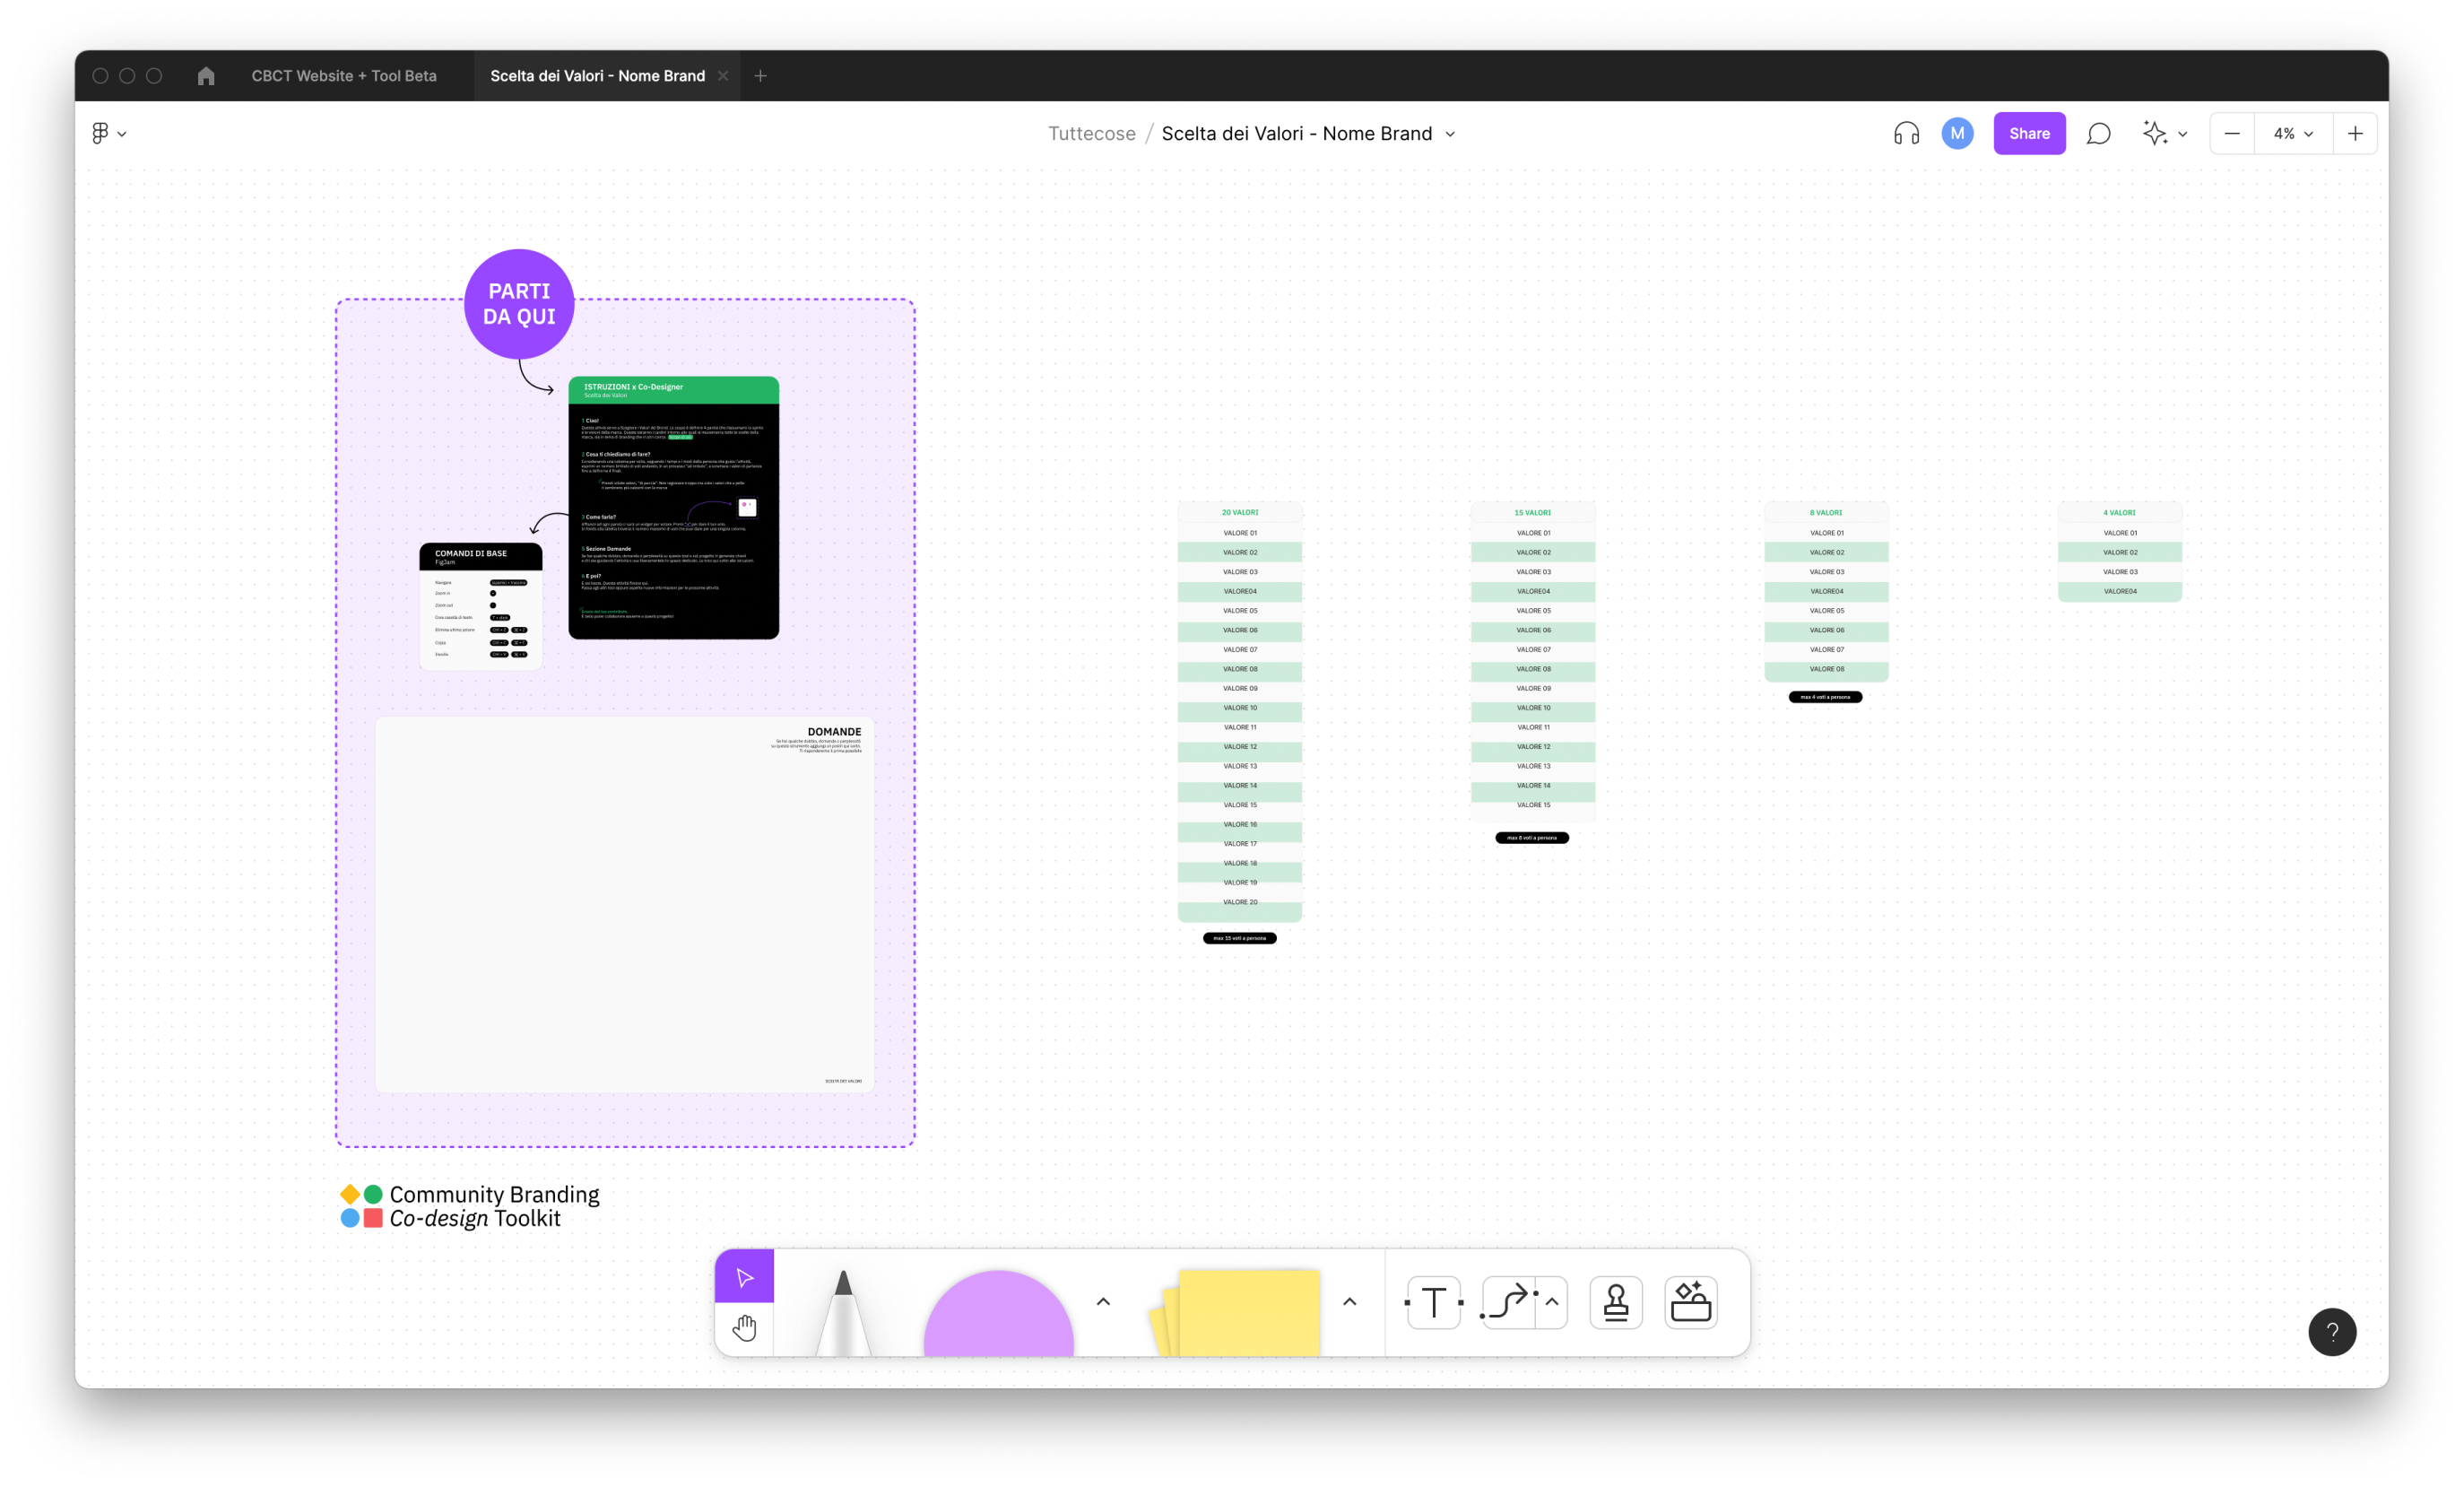This screenshot has height=1487, width=2464.
Task: Click the 20 VALORI column header
Action: [x=1239, y=513]
